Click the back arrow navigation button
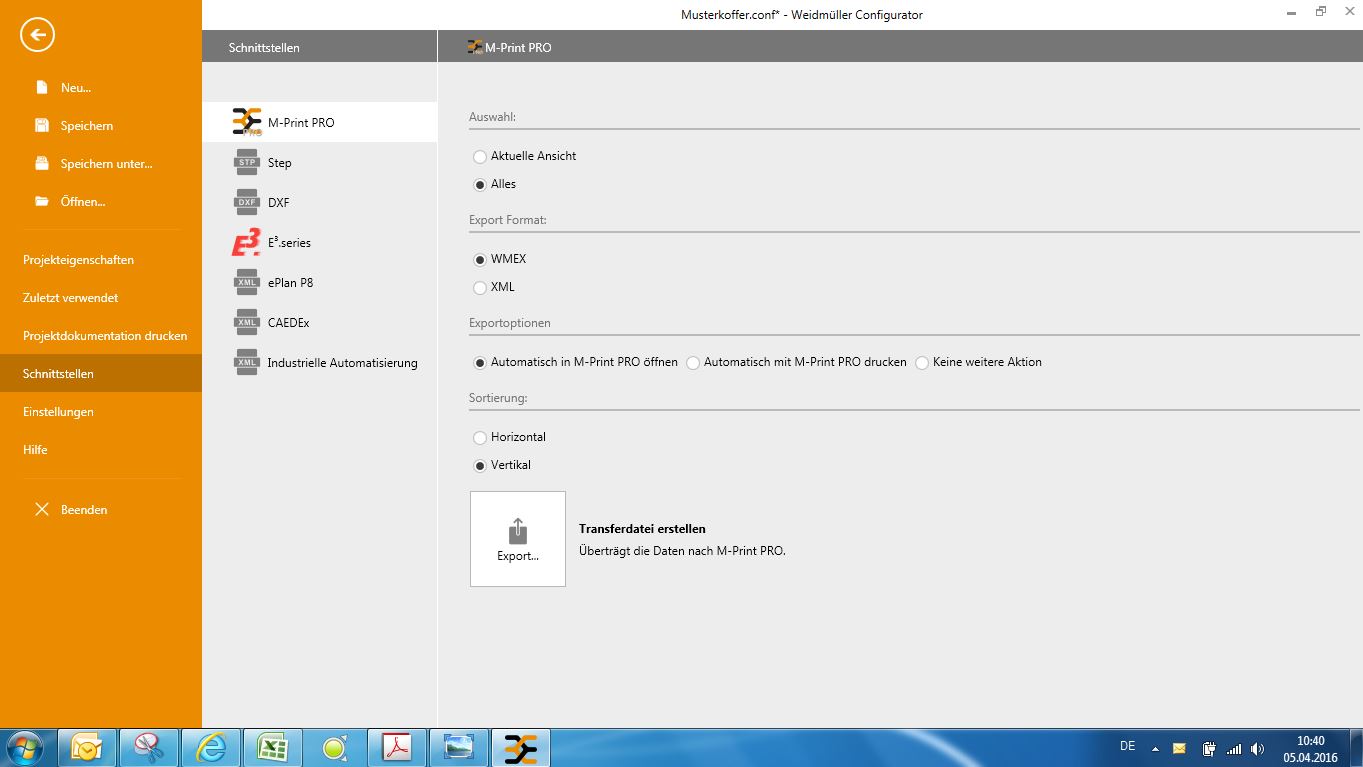The image size is (1363, 767). [36, 34]
